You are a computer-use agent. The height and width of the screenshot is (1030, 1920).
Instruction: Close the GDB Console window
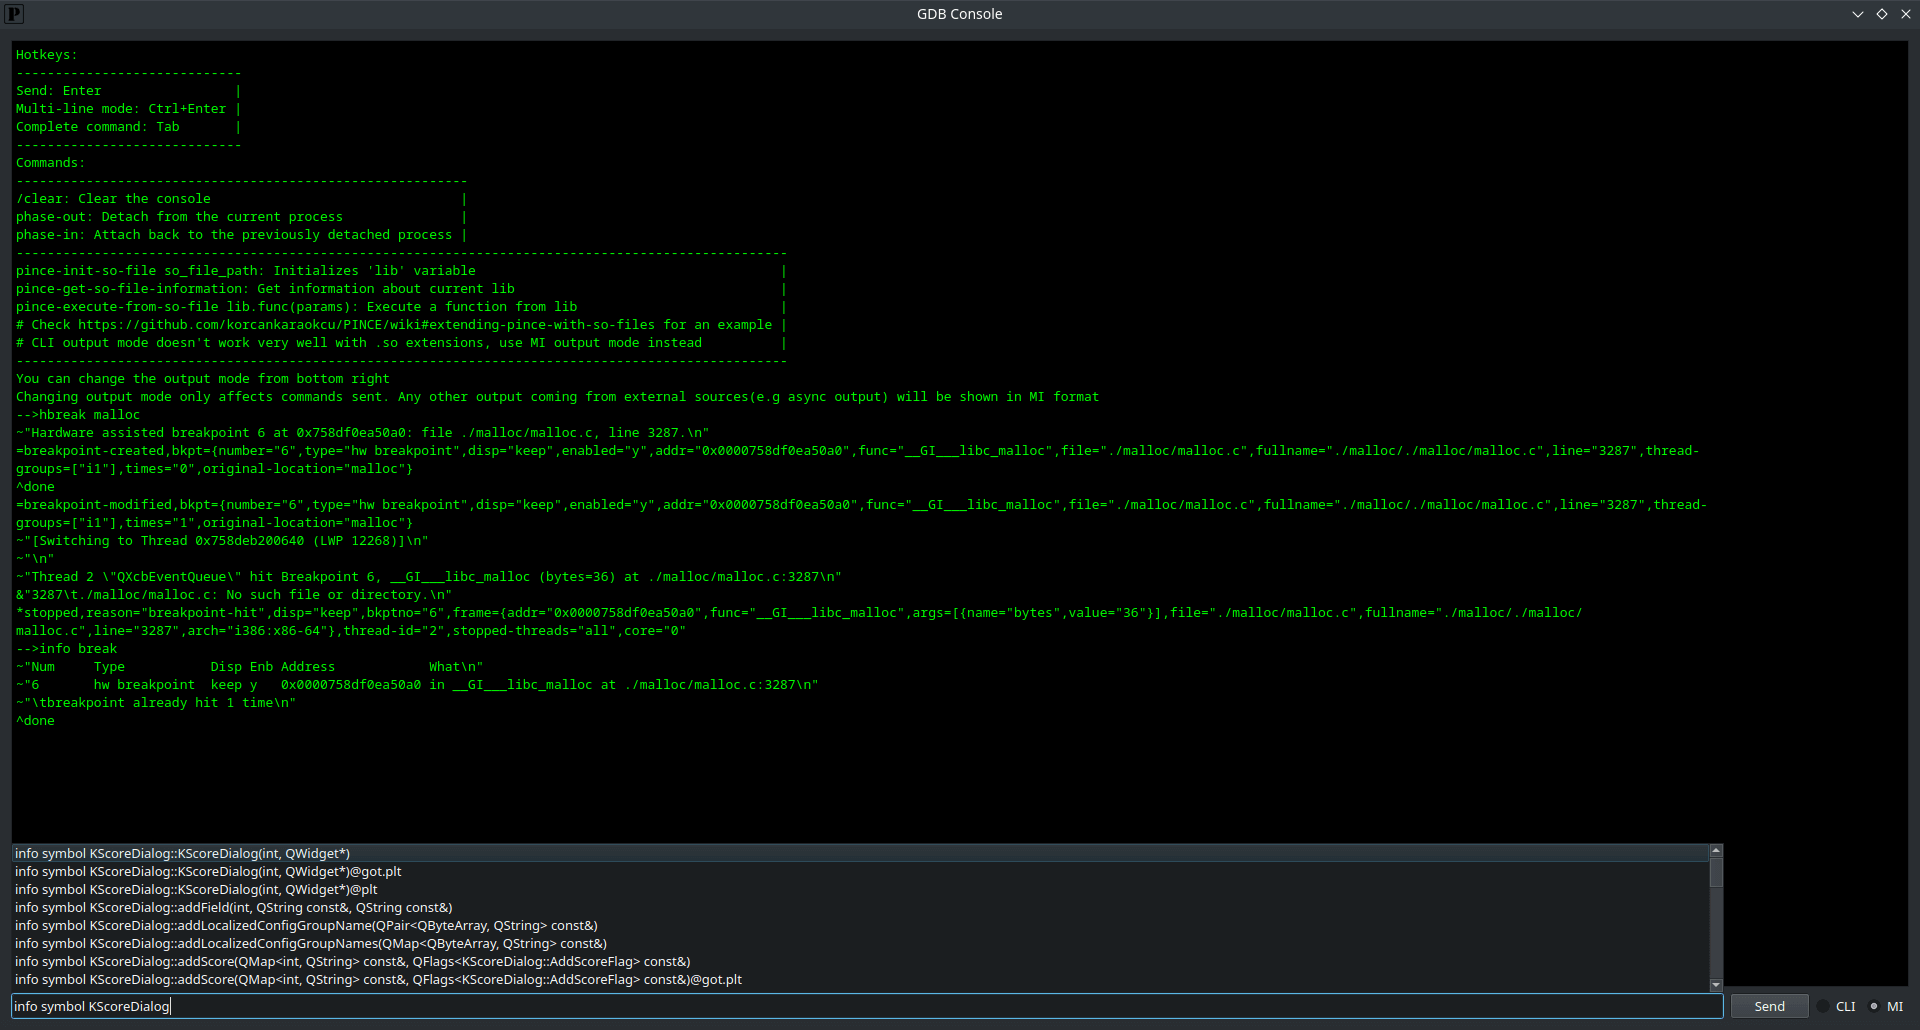(x=1905, y=14)
